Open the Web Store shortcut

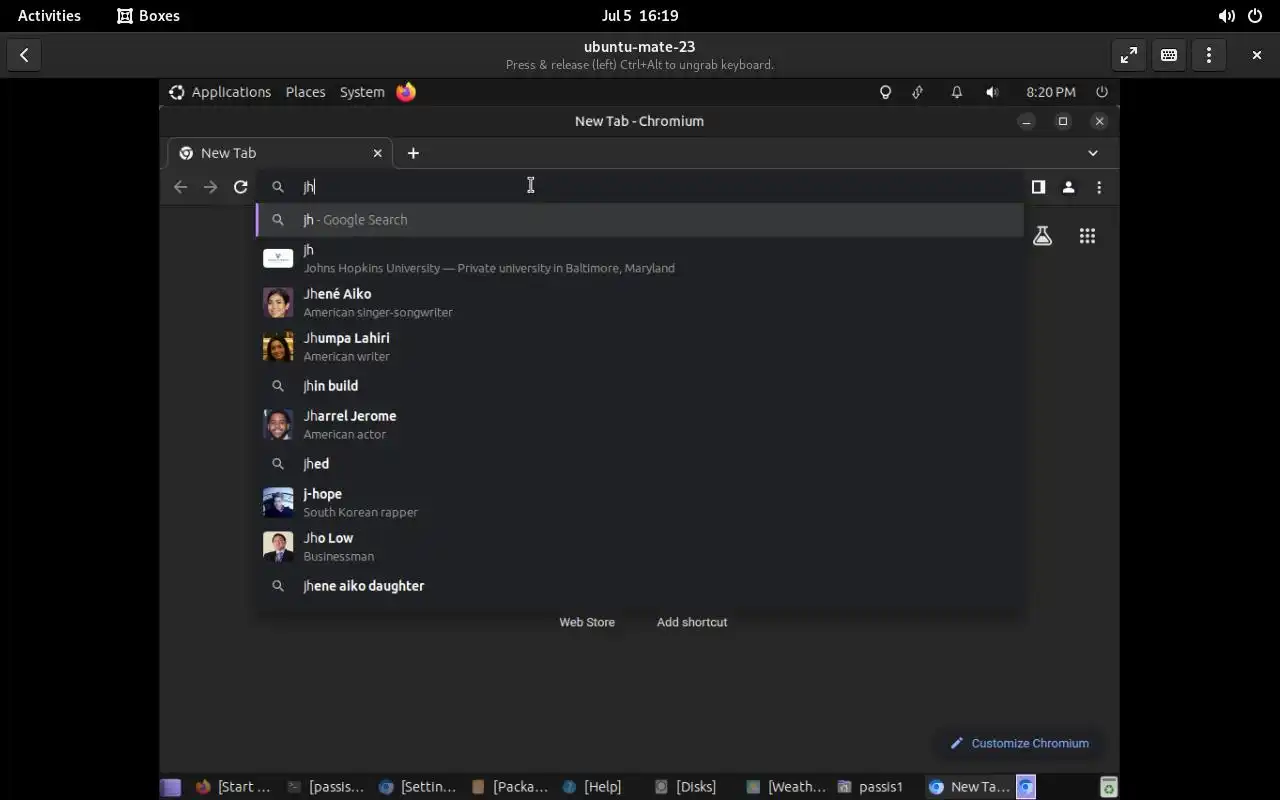click(587, 622)
